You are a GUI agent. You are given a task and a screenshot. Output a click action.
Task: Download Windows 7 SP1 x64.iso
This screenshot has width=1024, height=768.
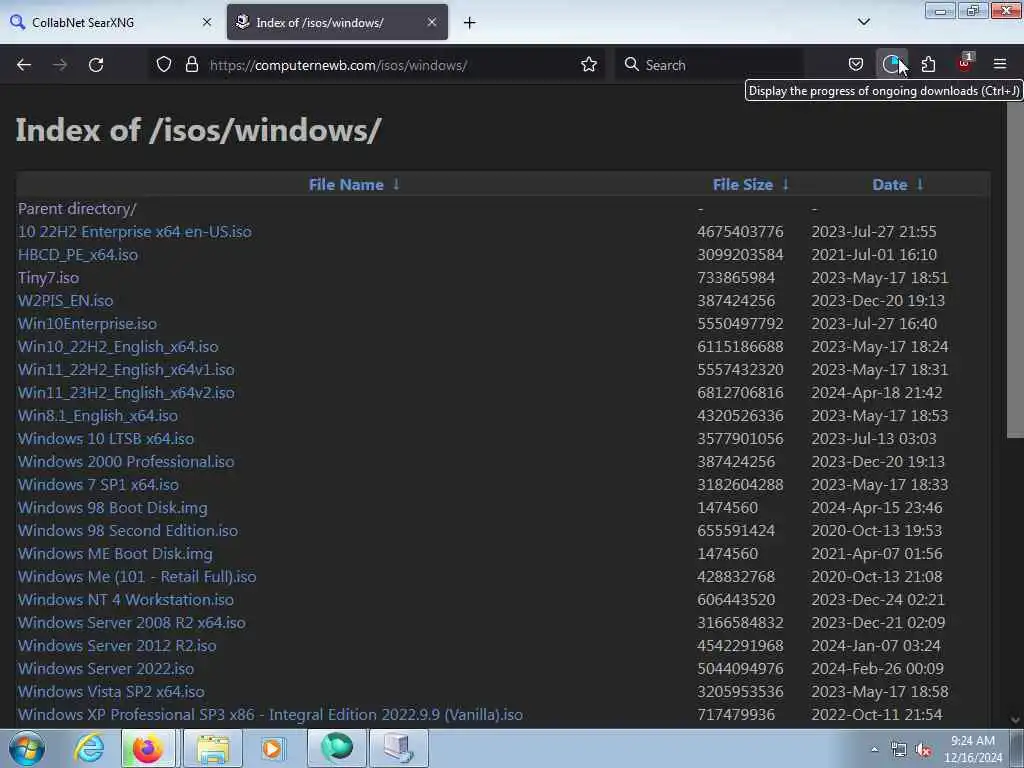98,485
